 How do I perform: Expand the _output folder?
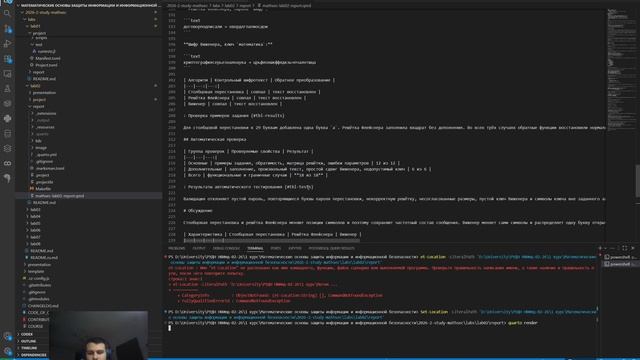[42, 120]
